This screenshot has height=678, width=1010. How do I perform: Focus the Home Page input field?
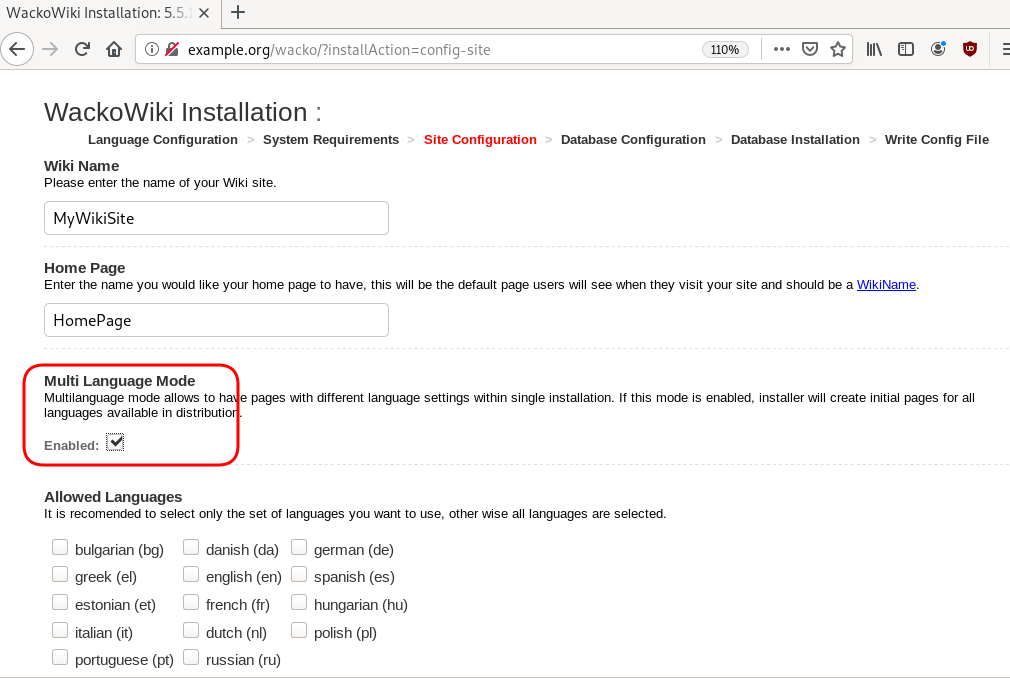point(216,321)
